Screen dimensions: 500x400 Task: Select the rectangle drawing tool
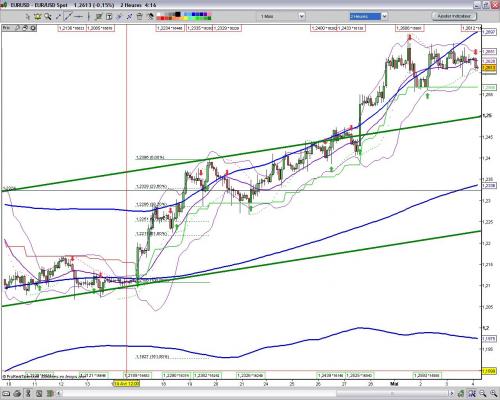tap(99, 17)
